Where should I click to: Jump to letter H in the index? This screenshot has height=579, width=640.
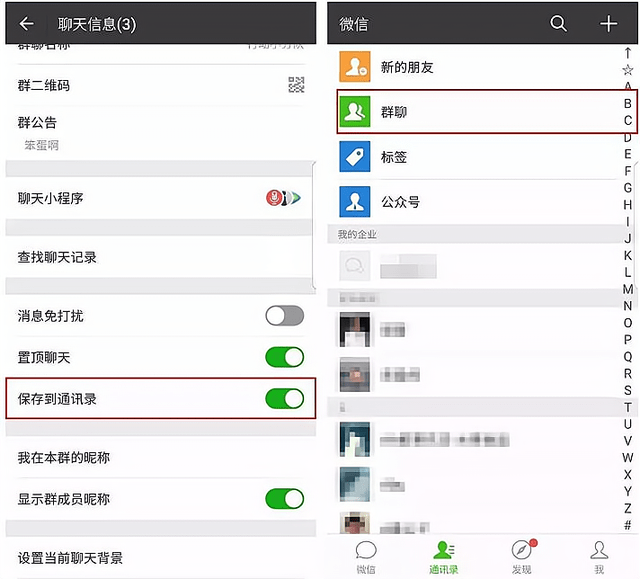point(628,204)
